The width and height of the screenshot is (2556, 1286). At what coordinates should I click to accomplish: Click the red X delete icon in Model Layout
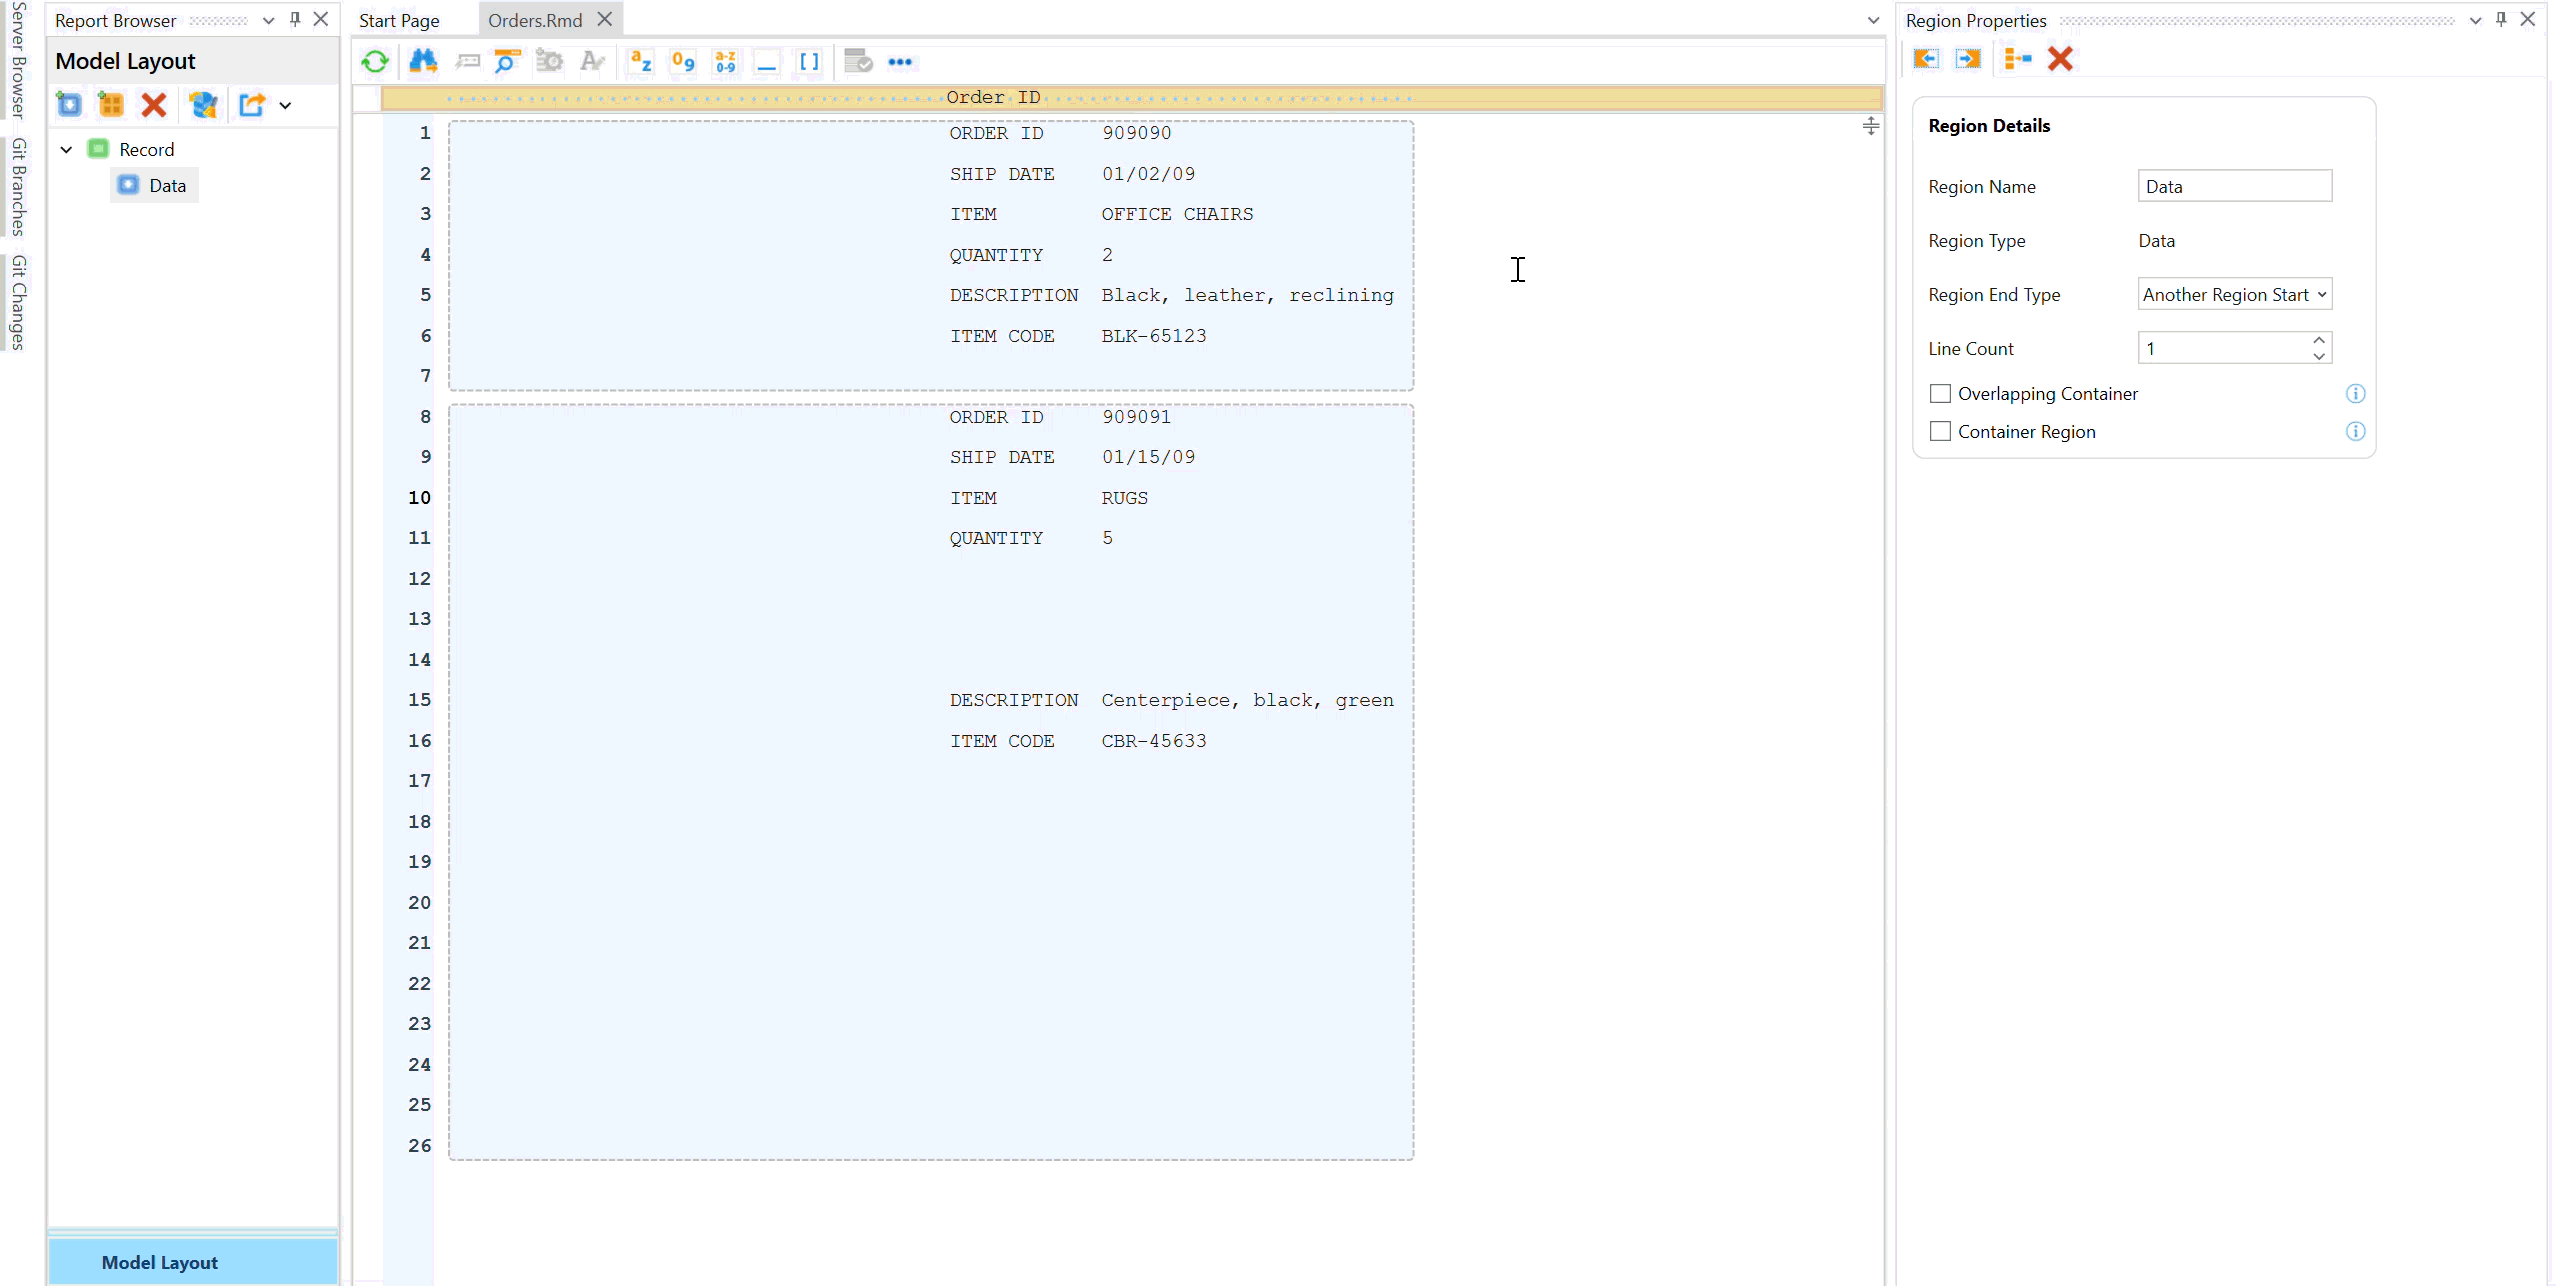pos(154,105)
